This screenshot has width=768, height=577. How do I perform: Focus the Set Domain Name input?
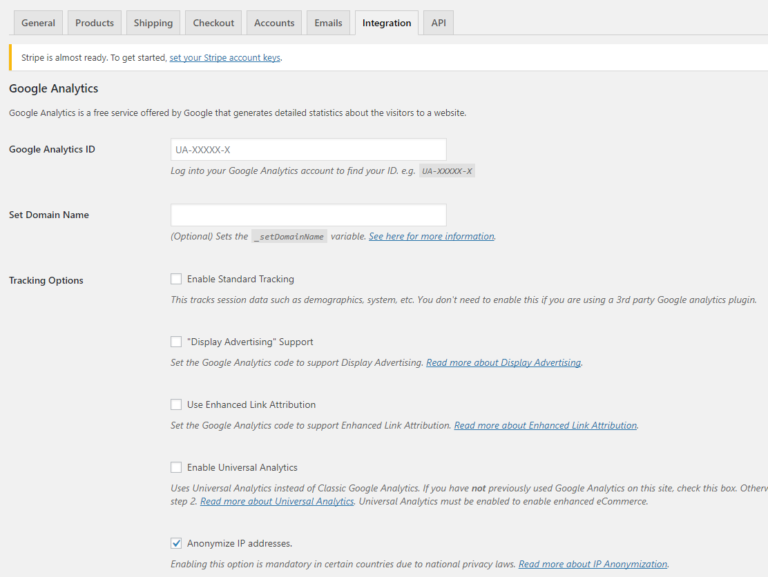(x=309, y=215)
